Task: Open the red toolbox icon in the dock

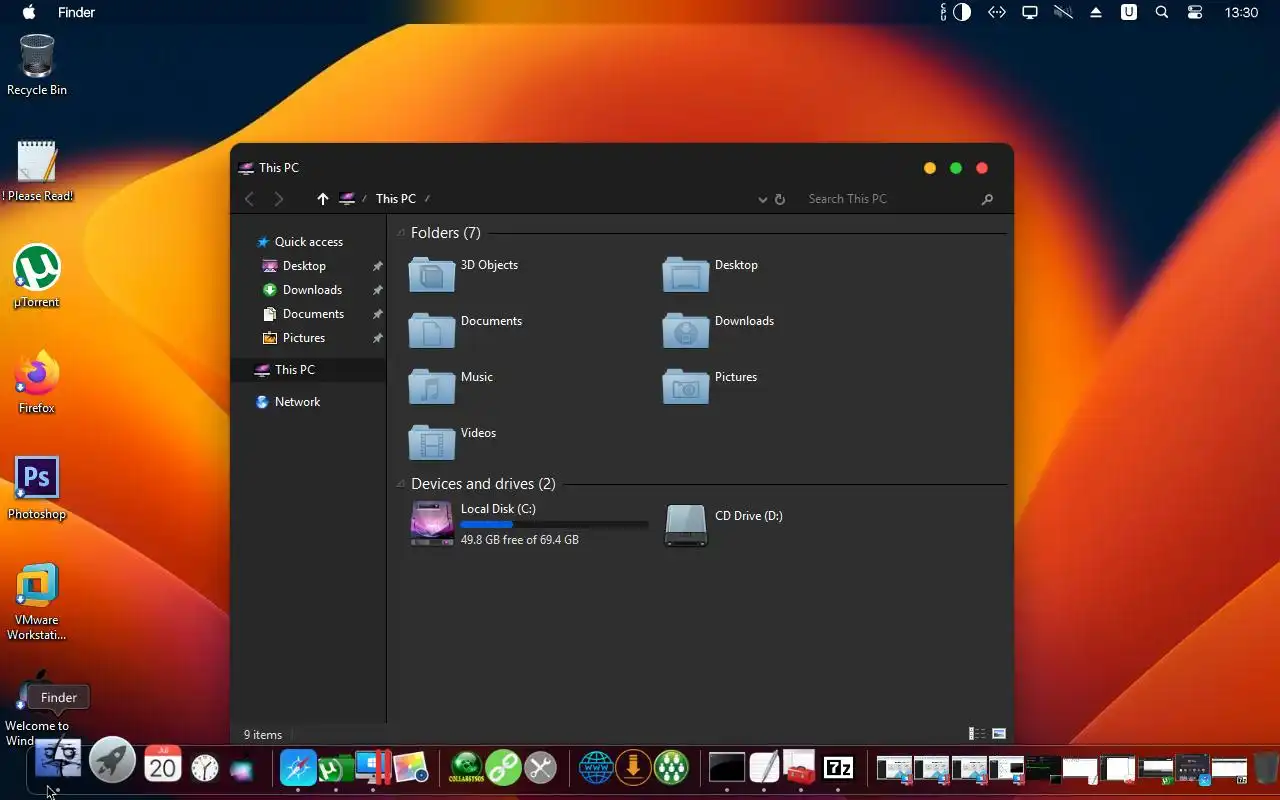Action: coord(800,768)
